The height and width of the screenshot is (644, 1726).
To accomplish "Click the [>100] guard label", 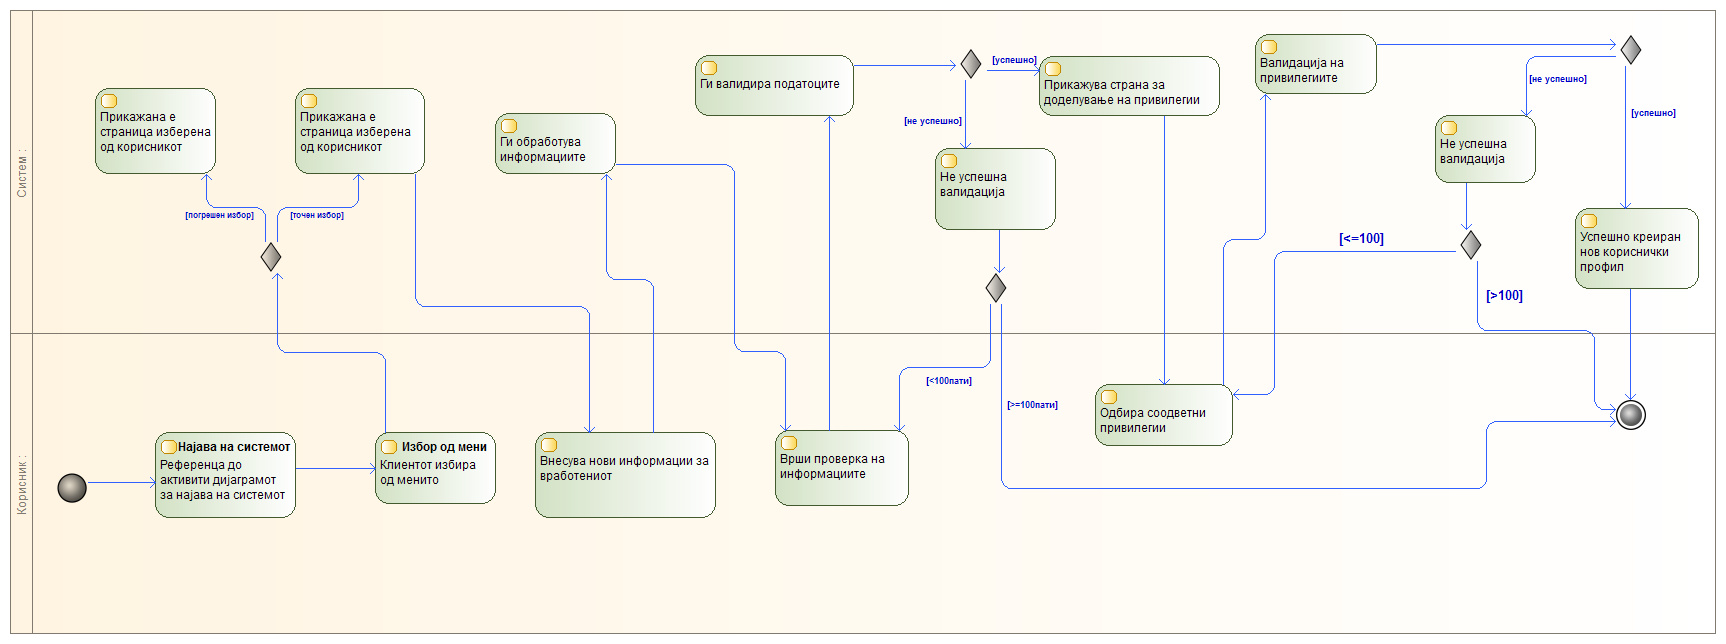I will tap(1504, 296).
